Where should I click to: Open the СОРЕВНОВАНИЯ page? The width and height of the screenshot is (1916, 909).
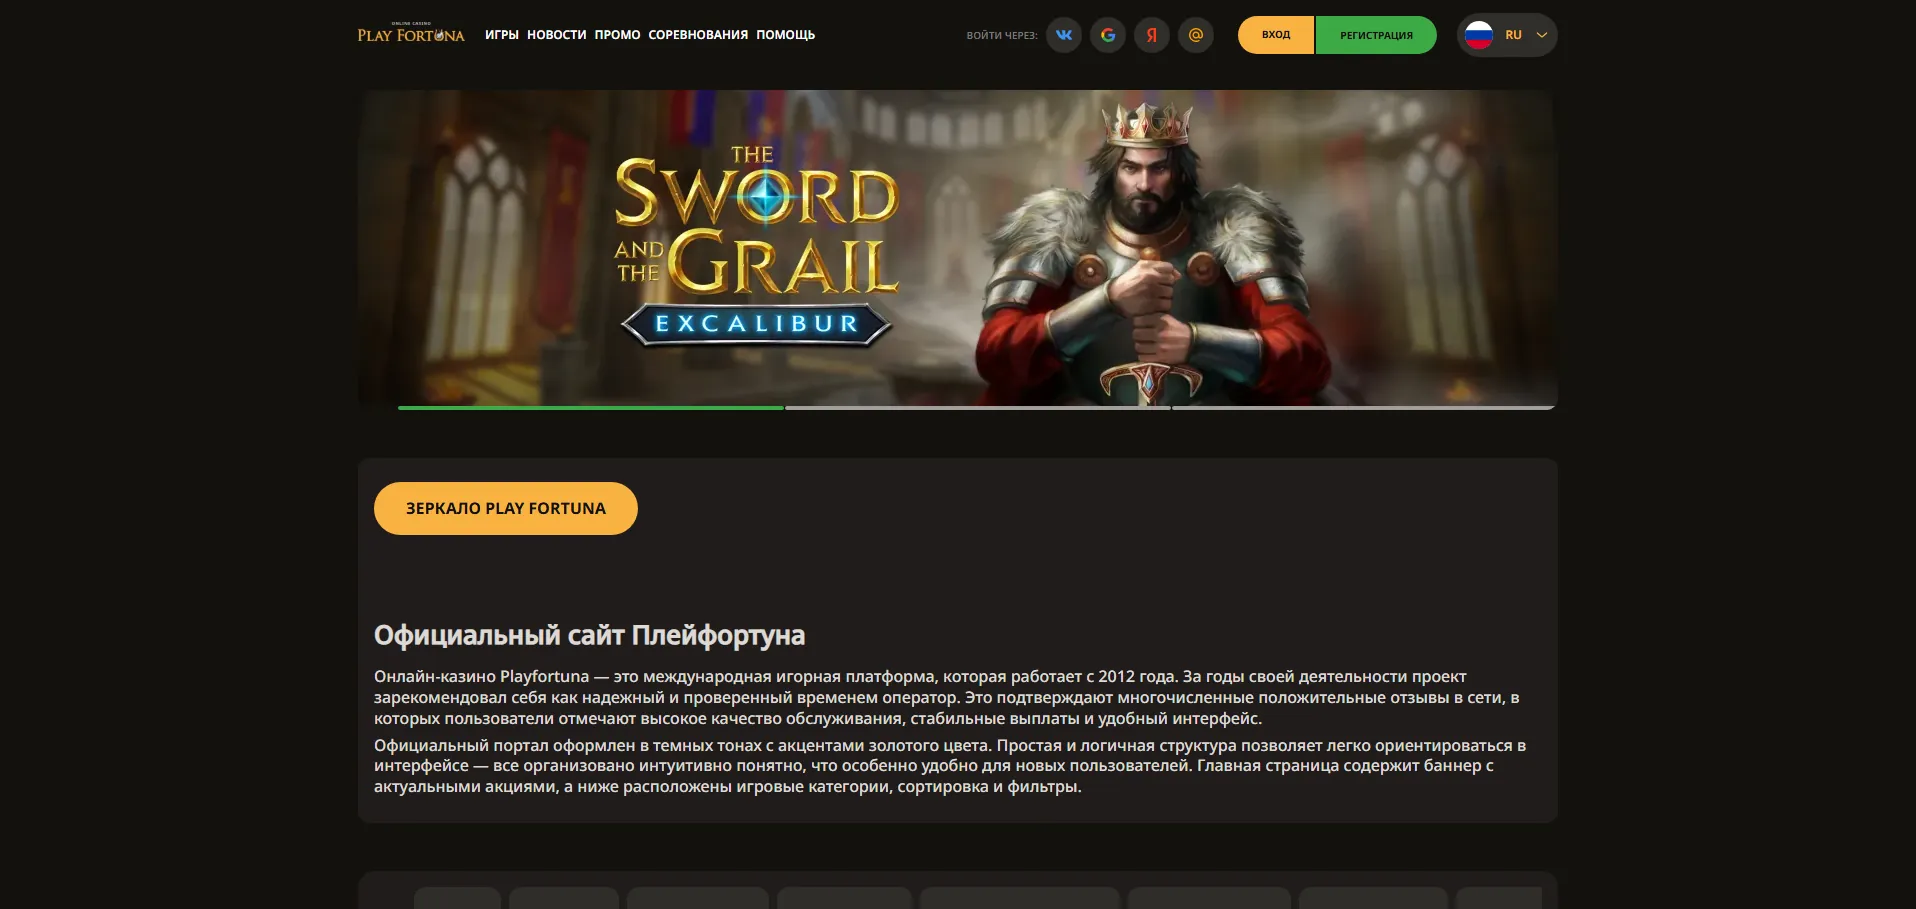(698, 35)
